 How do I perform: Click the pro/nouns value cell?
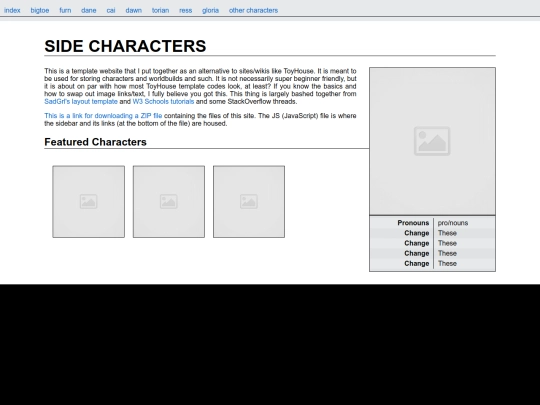tap(453, 223)
